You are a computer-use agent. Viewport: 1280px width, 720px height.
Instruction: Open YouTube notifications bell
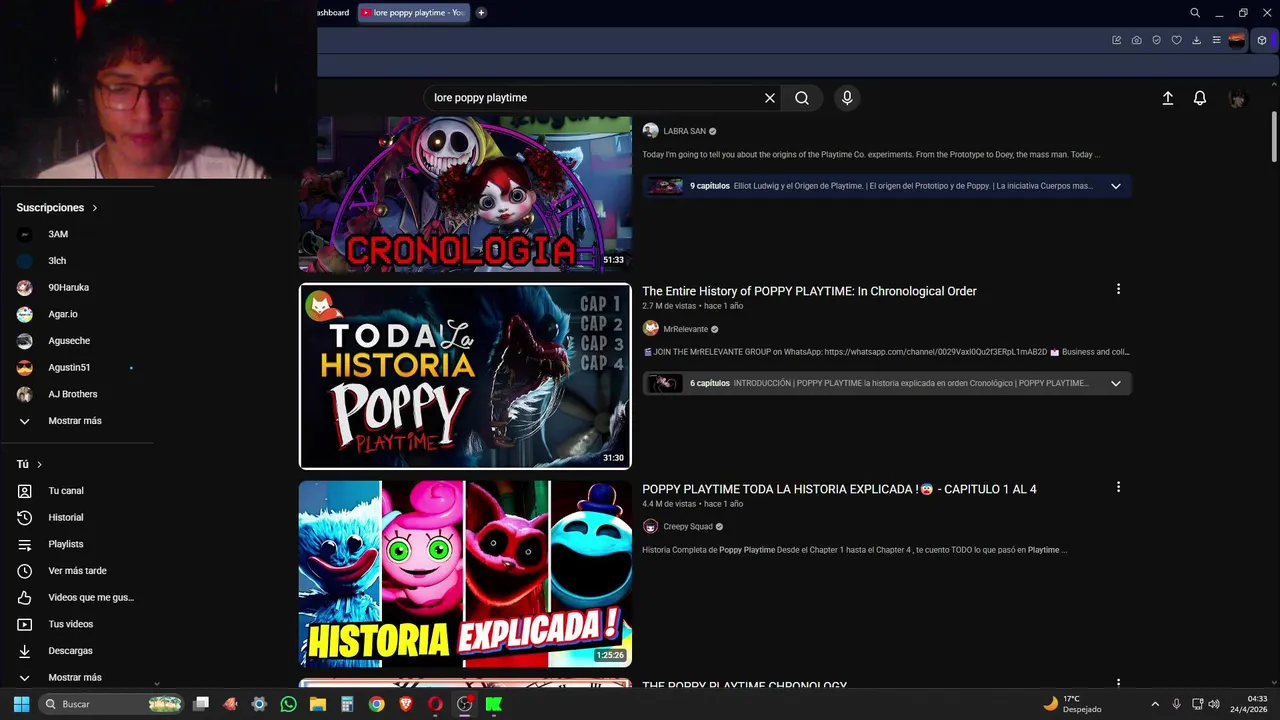[1200, 98]
